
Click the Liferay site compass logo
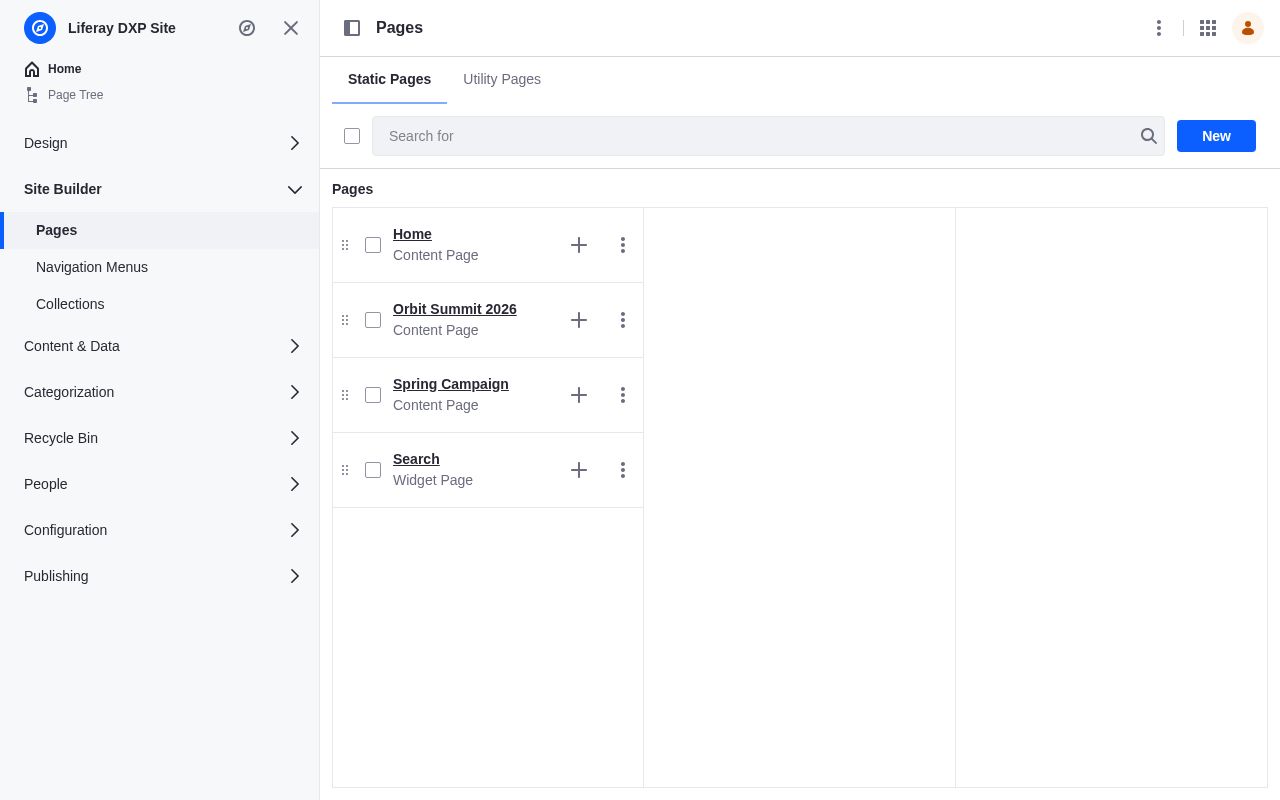[x=40, y=28]
